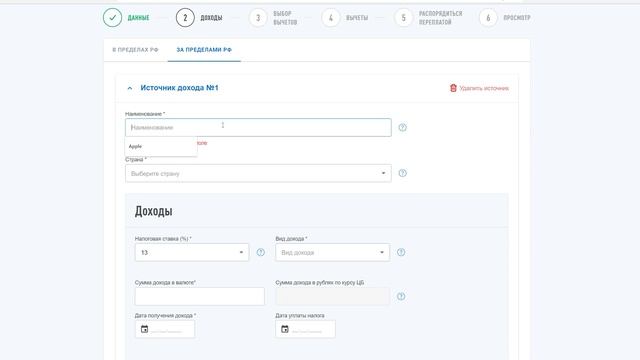Click Сумма дохода в рублях field
This screenshot has height=360, width=640.
[333, 296]
